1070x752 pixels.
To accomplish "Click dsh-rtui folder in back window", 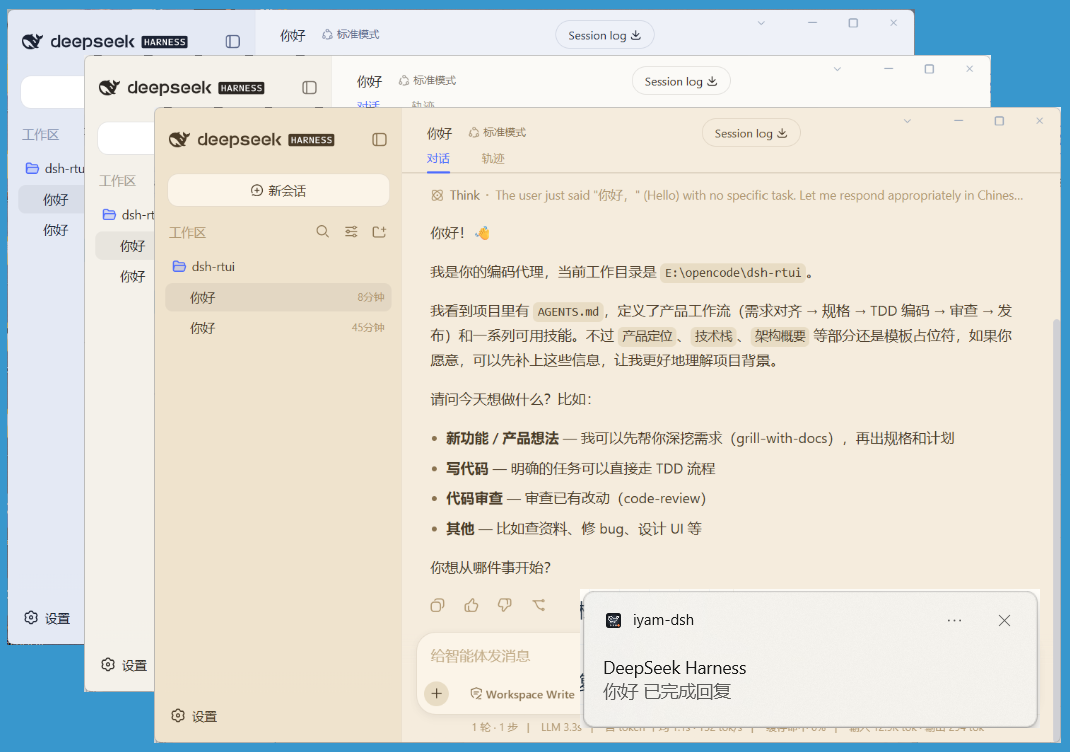I will 55,168.
